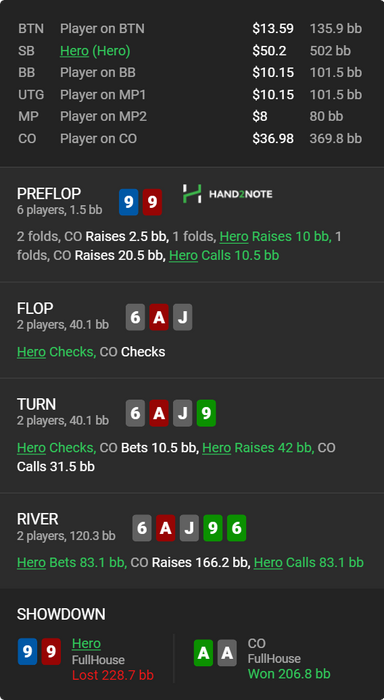
Task: Click Hero Bets 83.1 bb river action
Action: (72, 562)
